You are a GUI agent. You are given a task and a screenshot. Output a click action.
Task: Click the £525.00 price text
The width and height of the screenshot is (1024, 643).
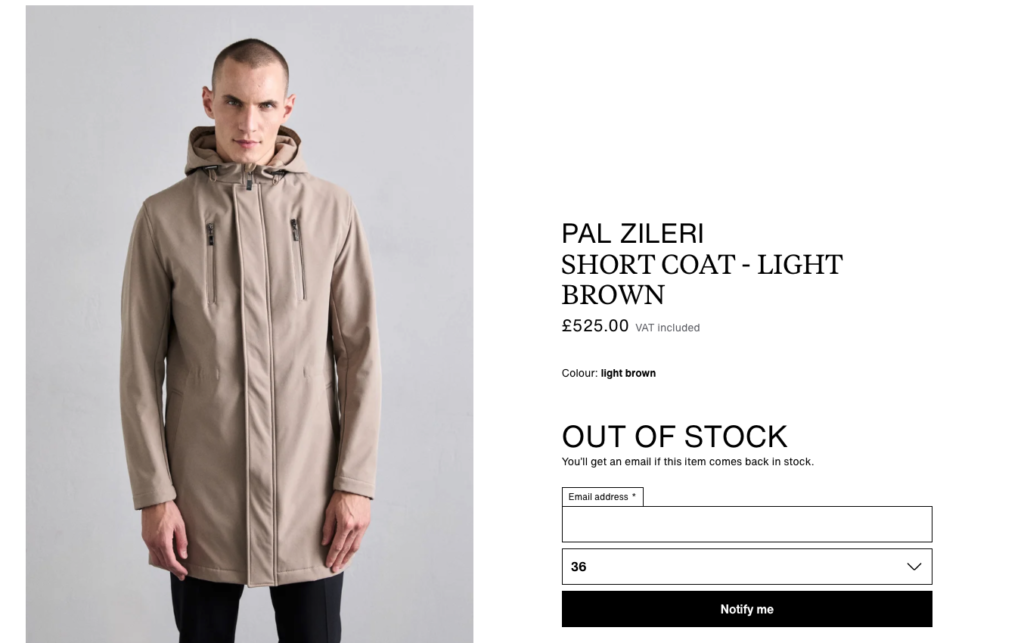(595, 325)
